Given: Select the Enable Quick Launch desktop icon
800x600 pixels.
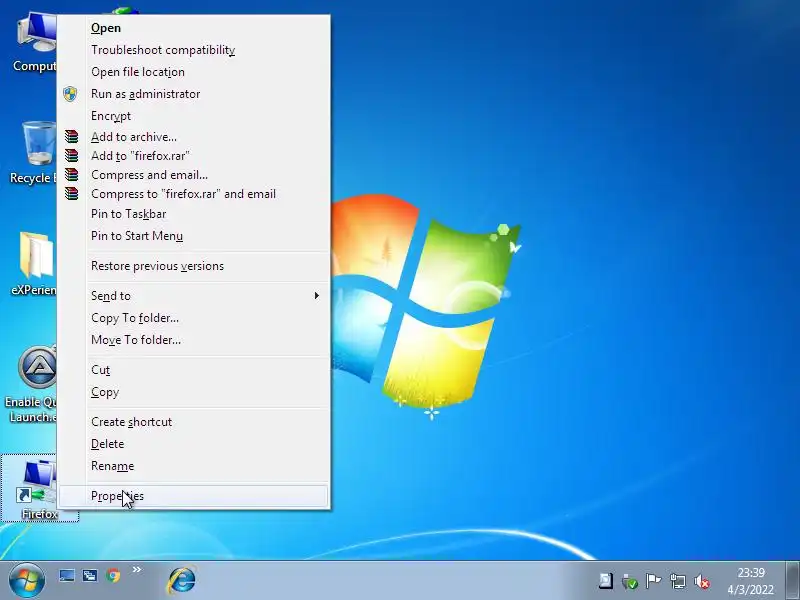Looking at the screenshot, I should pyautogui.click(x=31, y=385).
